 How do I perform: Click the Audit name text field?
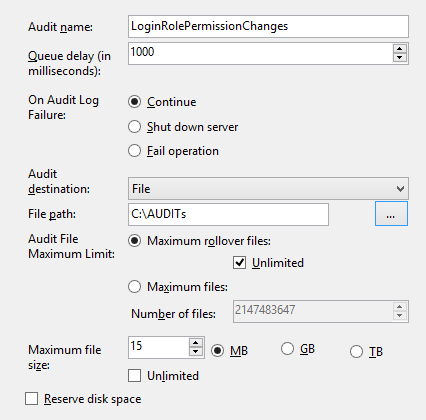pyautogui.click(x=268, y=26)
